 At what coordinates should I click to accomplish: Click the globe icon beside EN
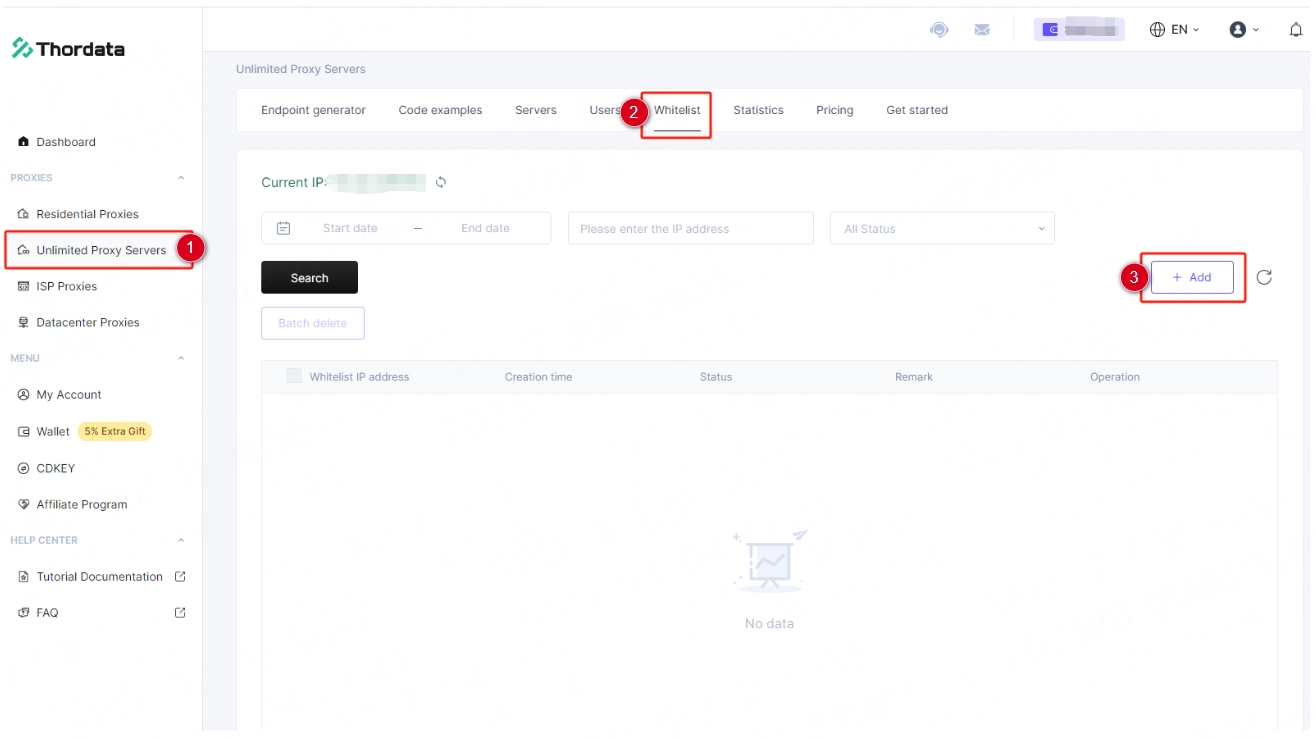[x=1158, y=30]
